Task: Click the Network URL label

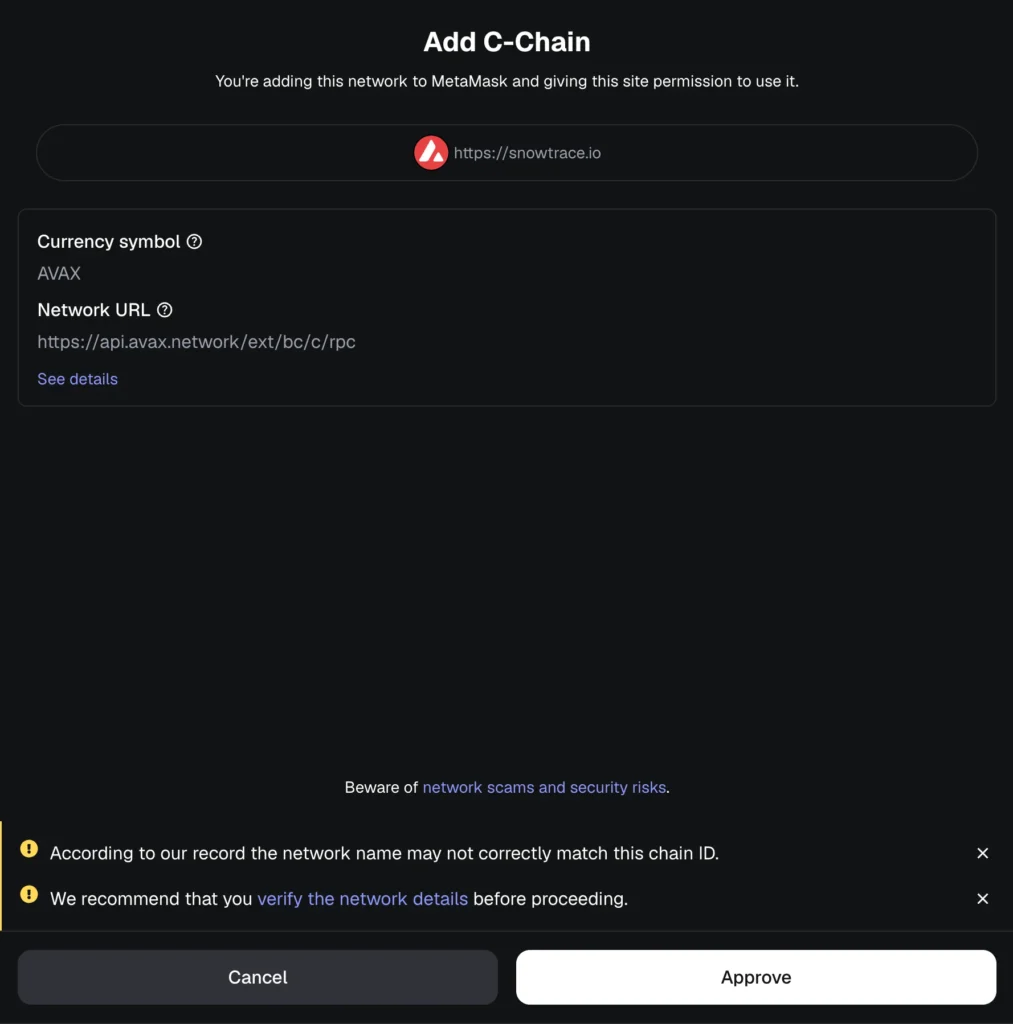Action: coord(93,310)
